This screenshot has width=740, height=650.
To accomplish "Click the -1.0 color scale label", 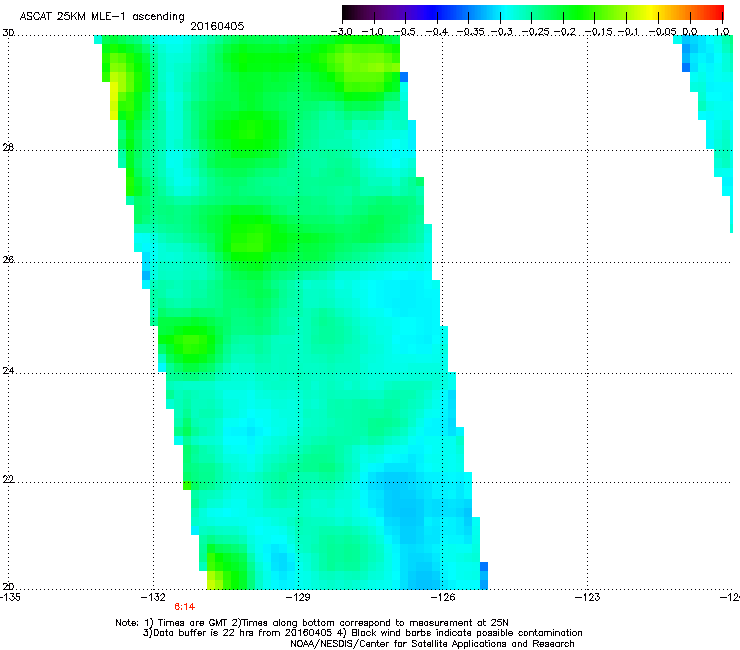I will point(373,32).
